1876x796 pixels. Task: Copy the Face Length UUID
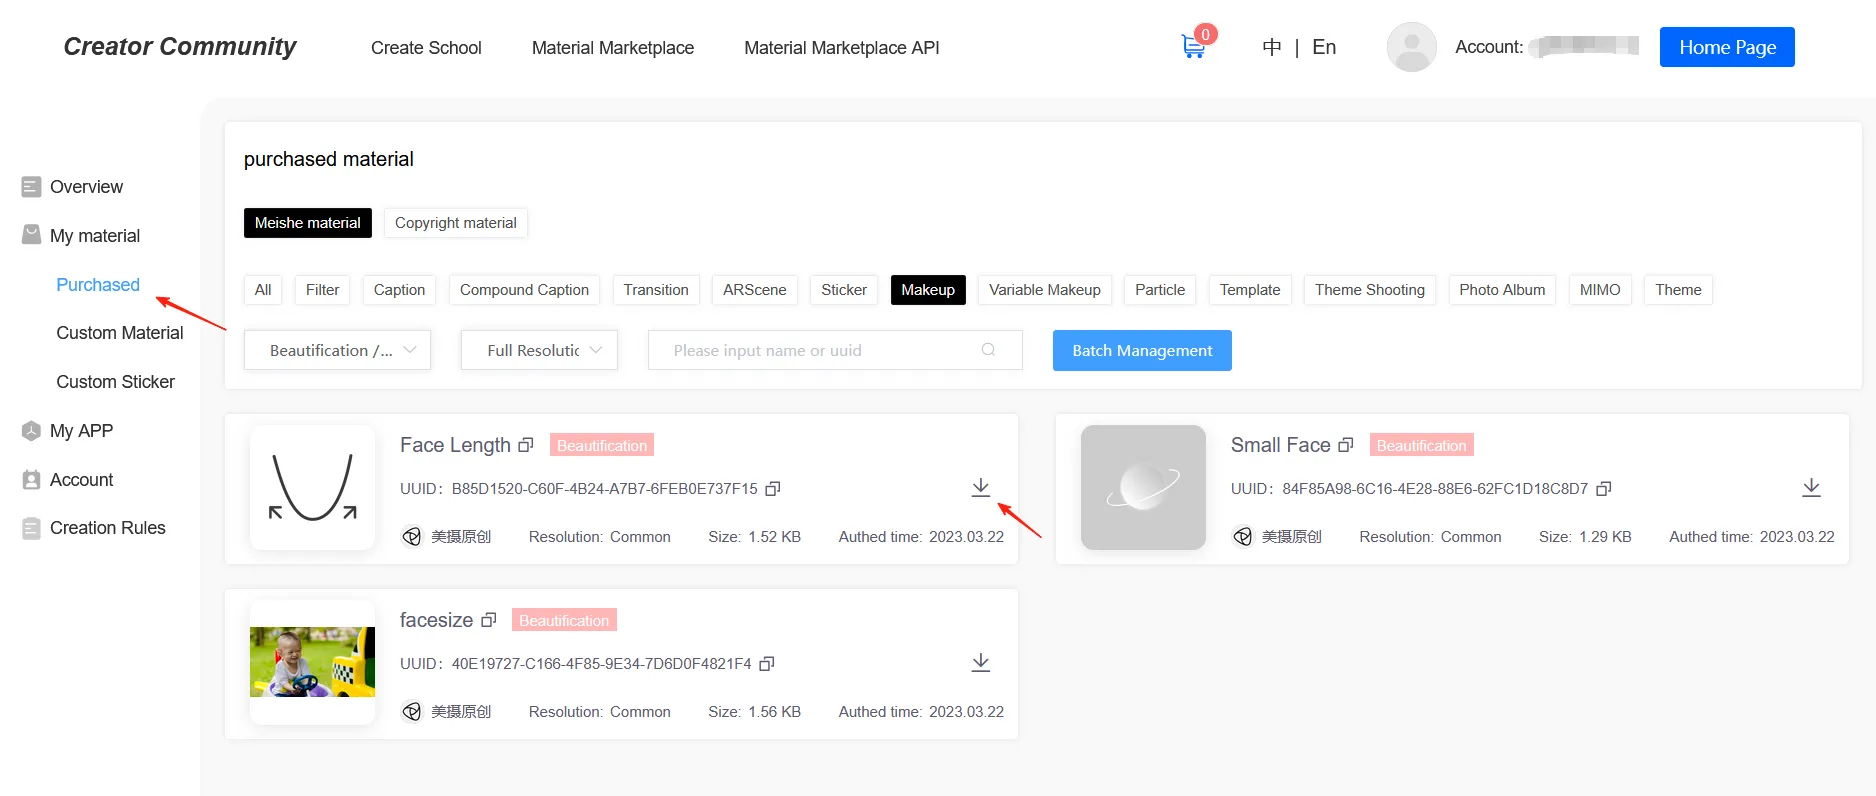coord(772,489)
